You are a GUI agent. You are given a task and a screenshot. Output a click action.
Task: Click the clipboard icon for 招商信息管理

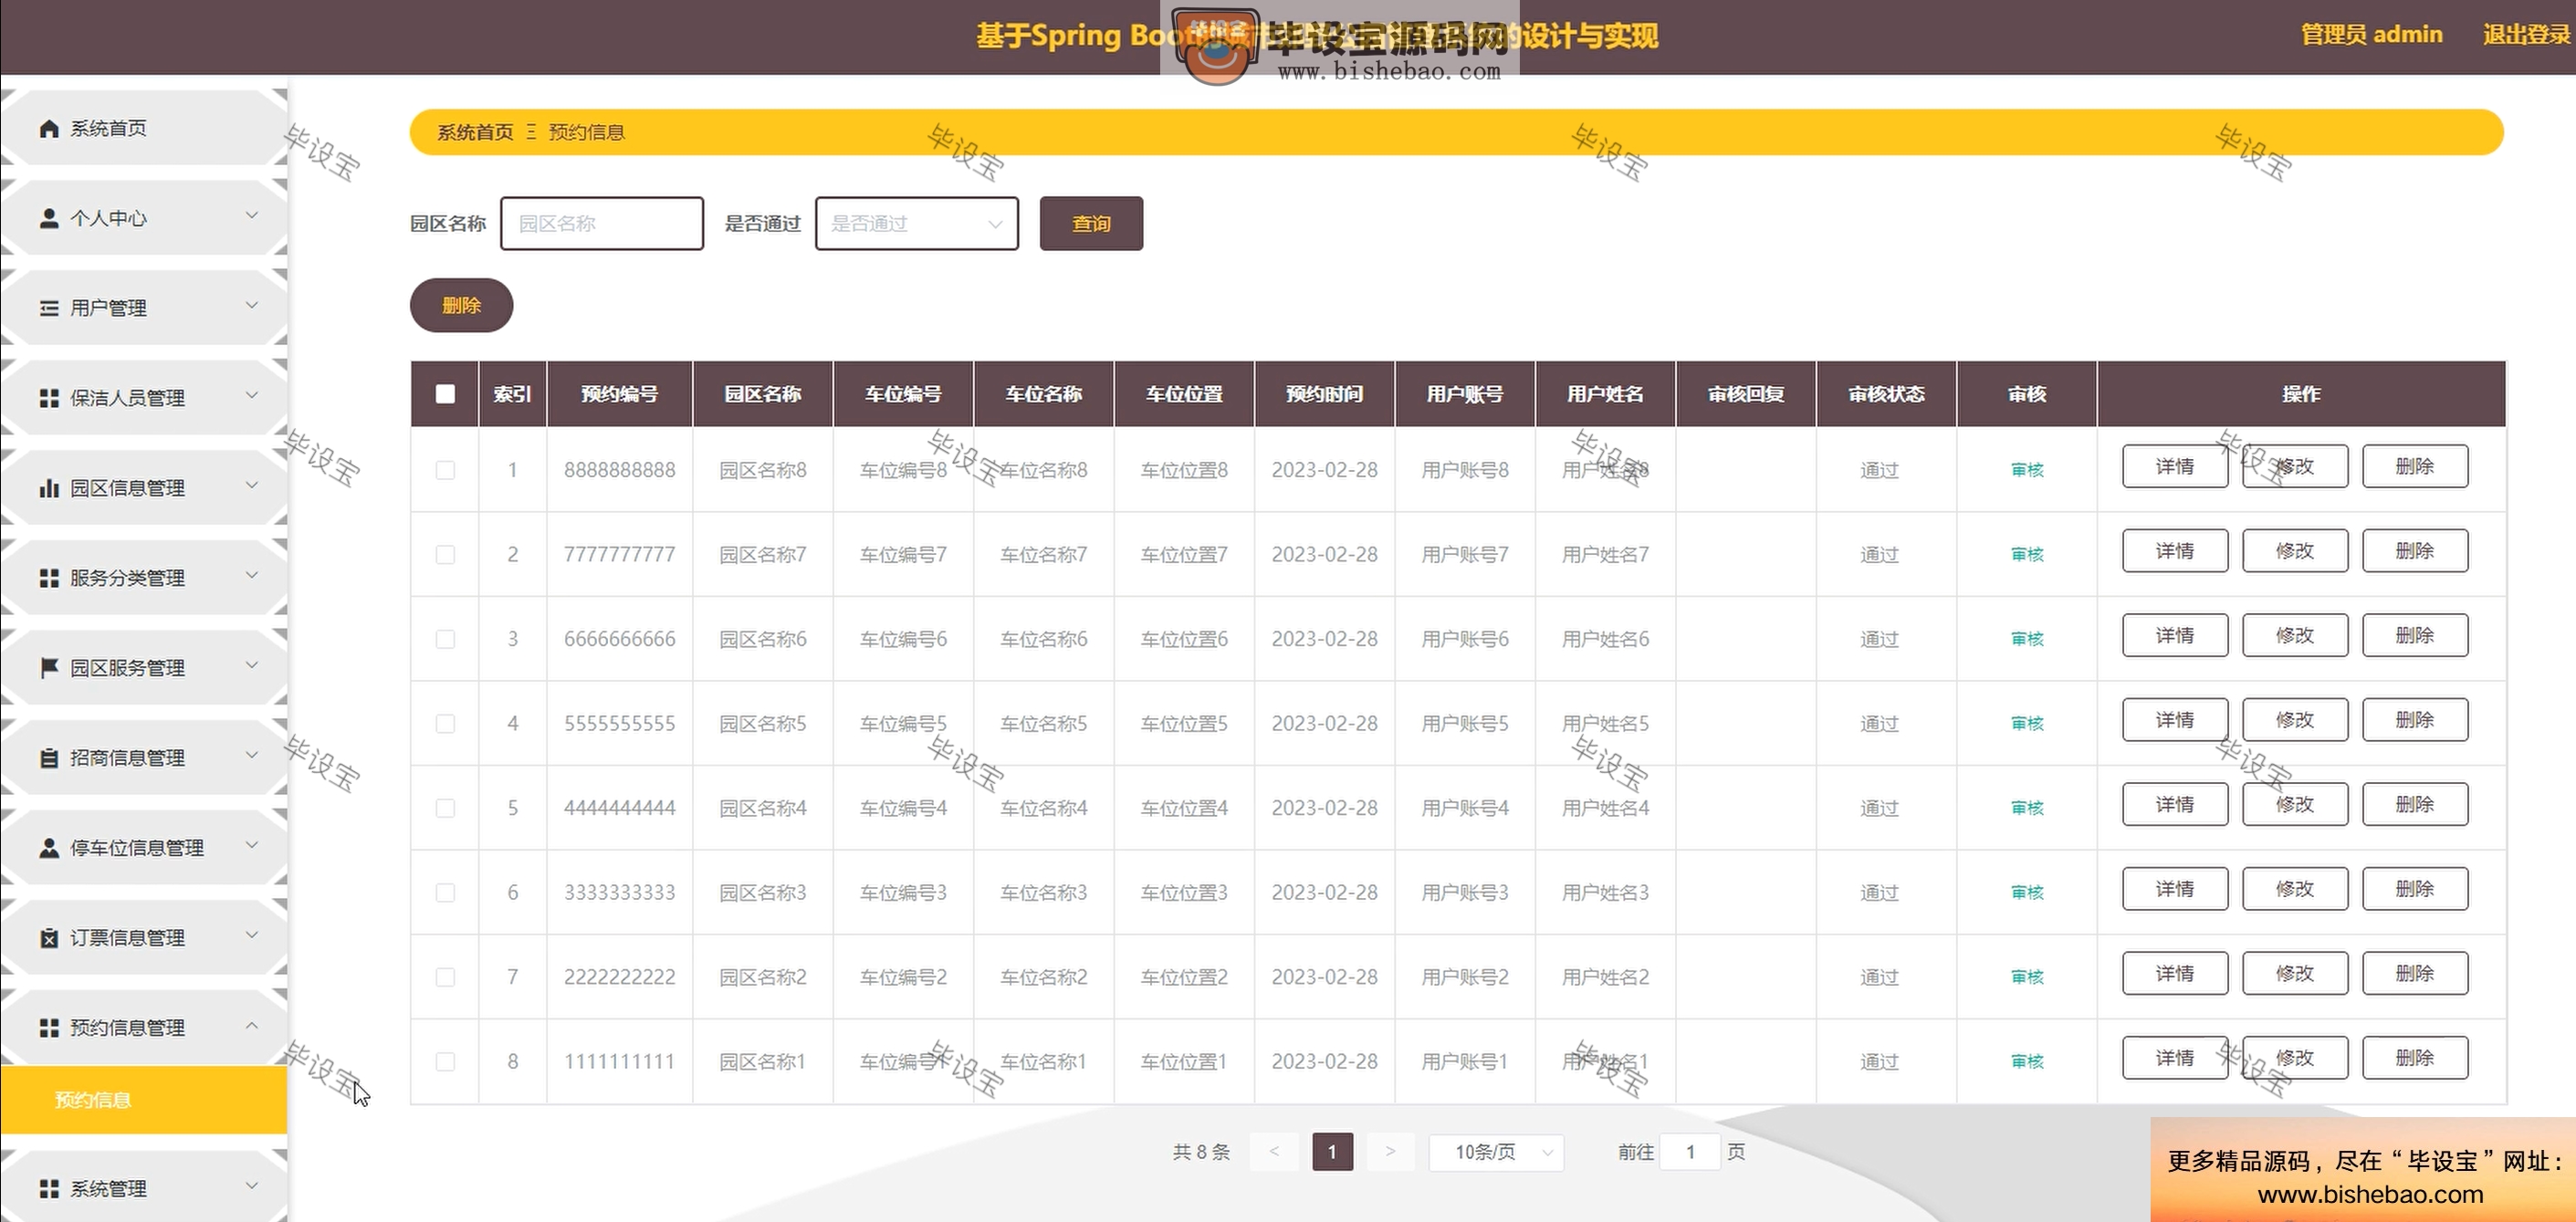pos(48,758)
